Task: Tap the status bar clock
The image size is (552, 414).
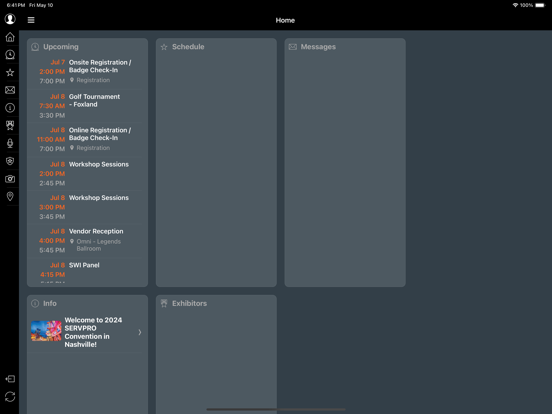Action: tap(16, 5)
